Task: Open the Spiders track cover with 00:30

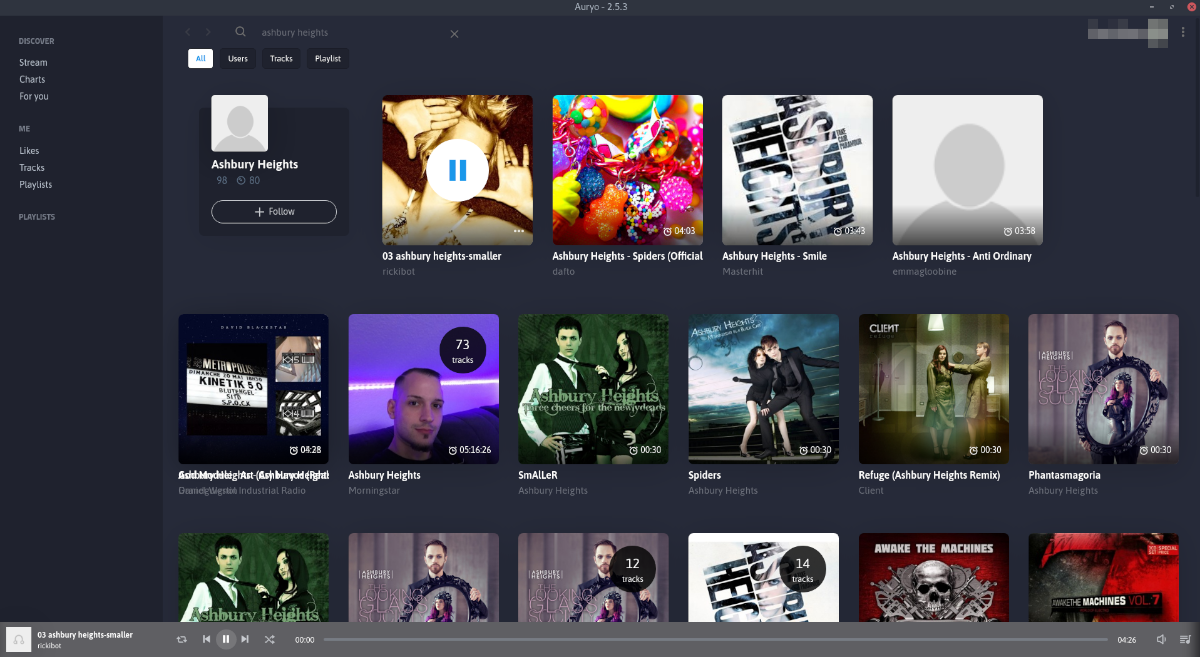Action: (x=763, y=389)
